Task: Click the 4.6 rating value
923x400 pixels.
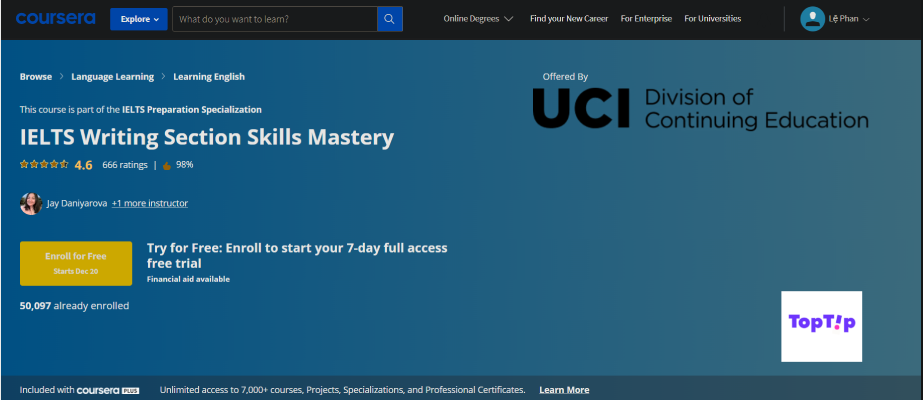Action: [84, 165]
